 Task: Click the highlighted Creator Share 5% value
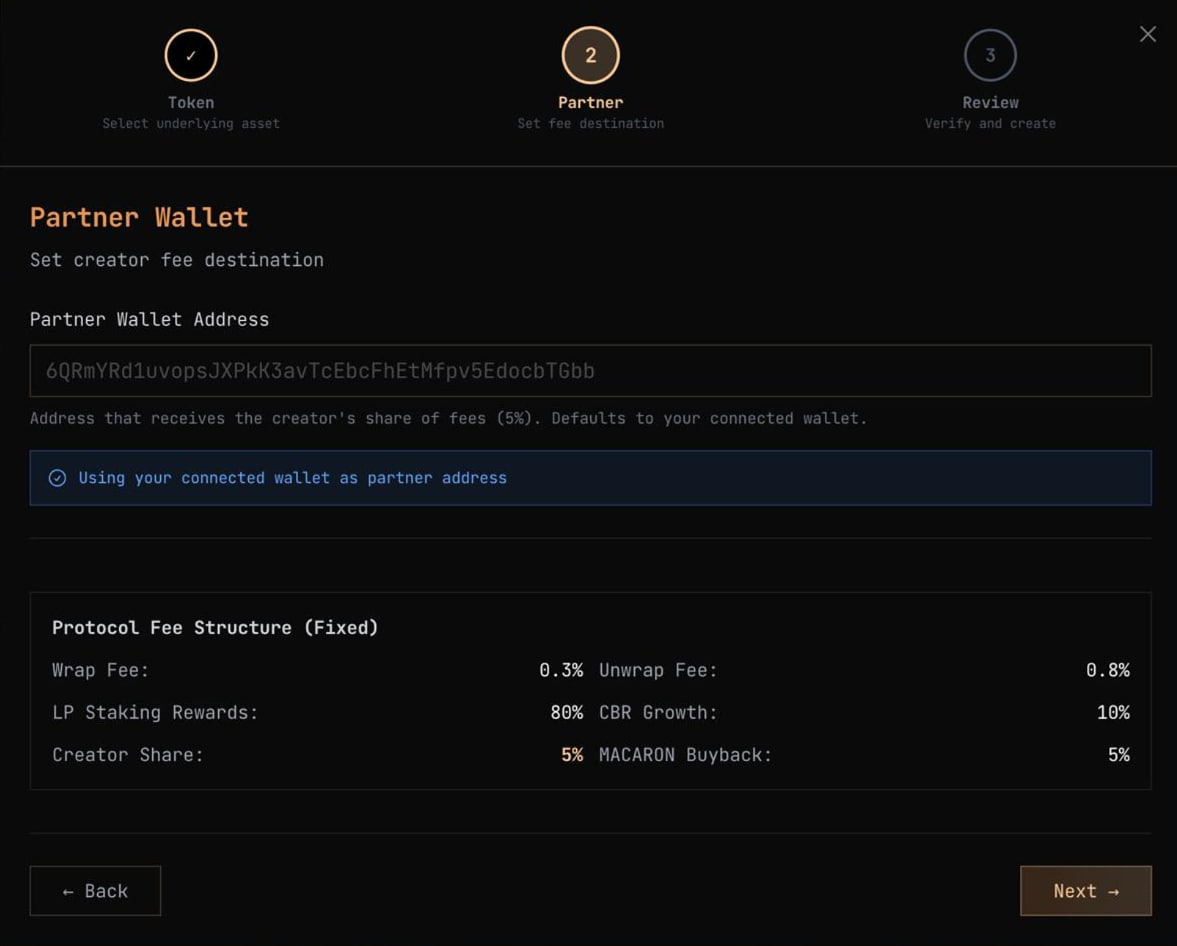tap(571, 755)
